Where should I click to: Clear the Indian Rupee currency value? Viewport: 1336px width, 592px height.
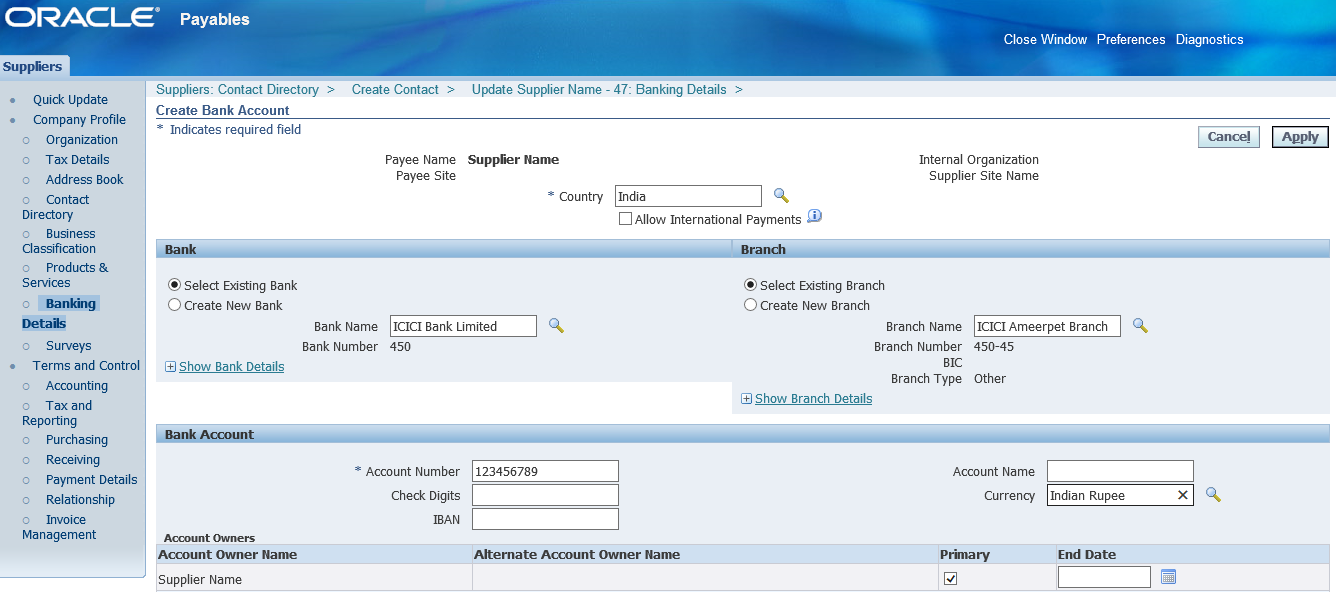pos(1182,495)
